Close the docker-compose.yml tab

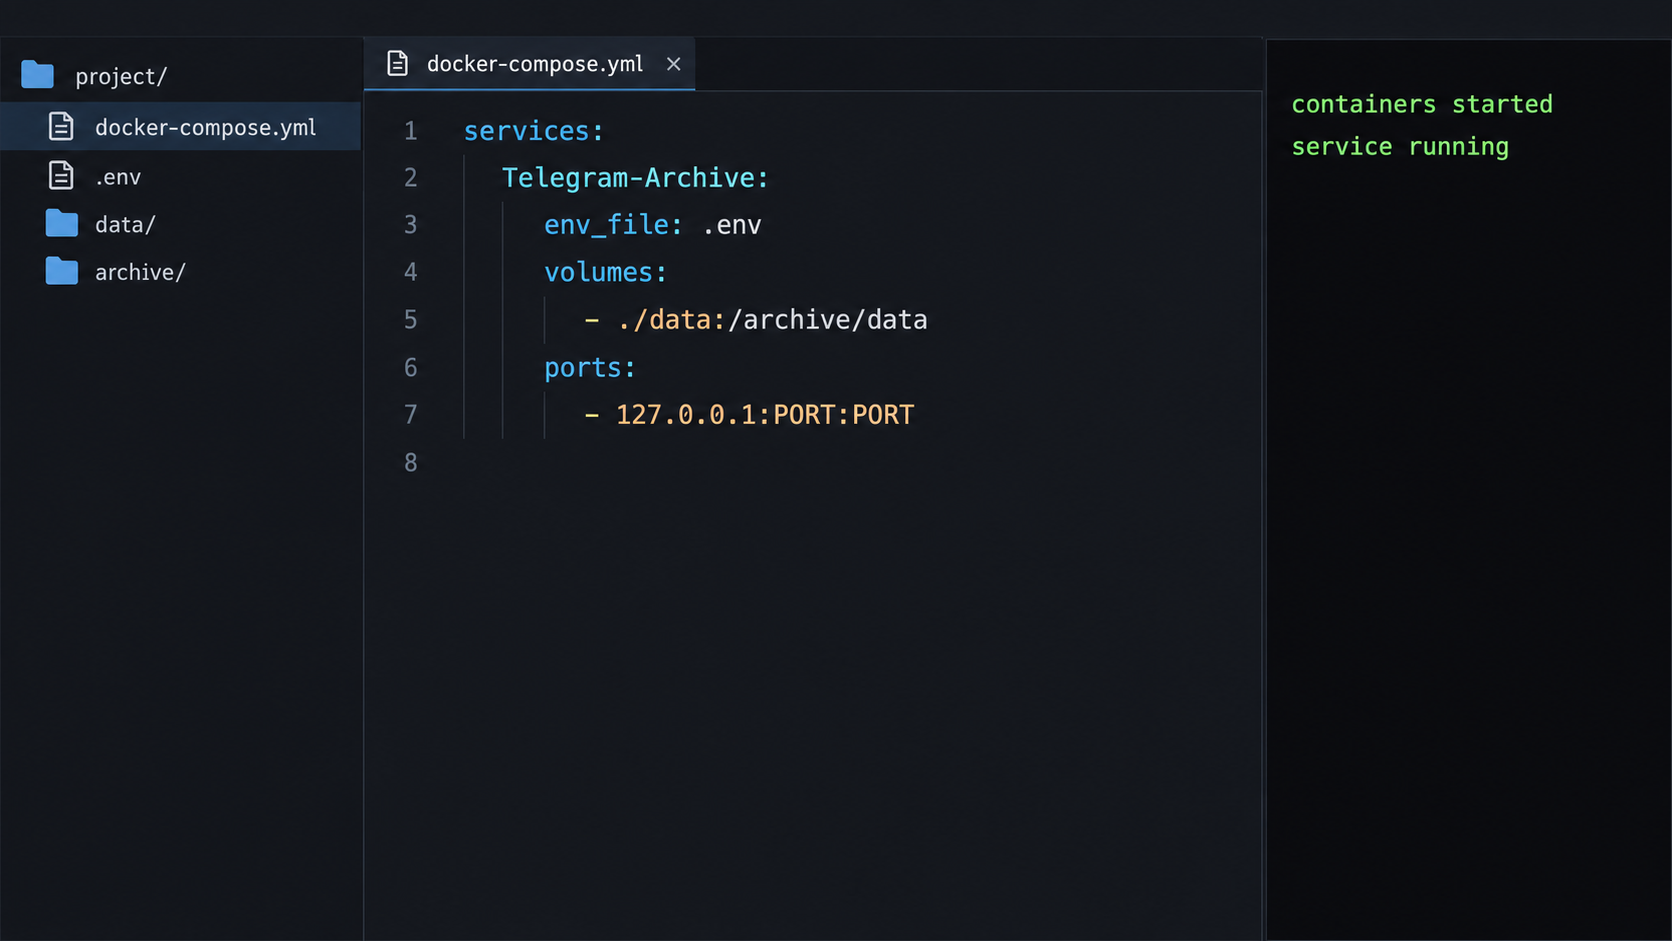tap(674, 64)
